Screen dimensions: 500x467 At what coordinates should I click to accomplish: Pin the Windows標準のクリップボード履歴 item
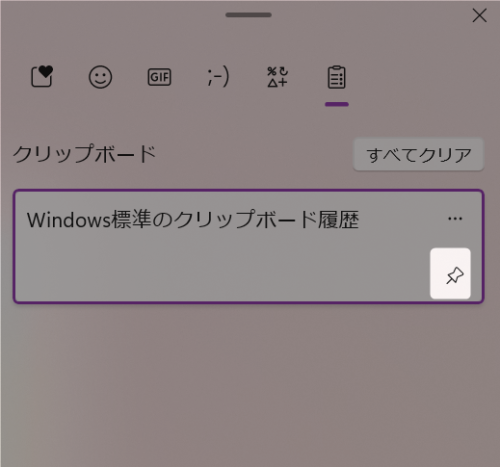coord(450,273)
